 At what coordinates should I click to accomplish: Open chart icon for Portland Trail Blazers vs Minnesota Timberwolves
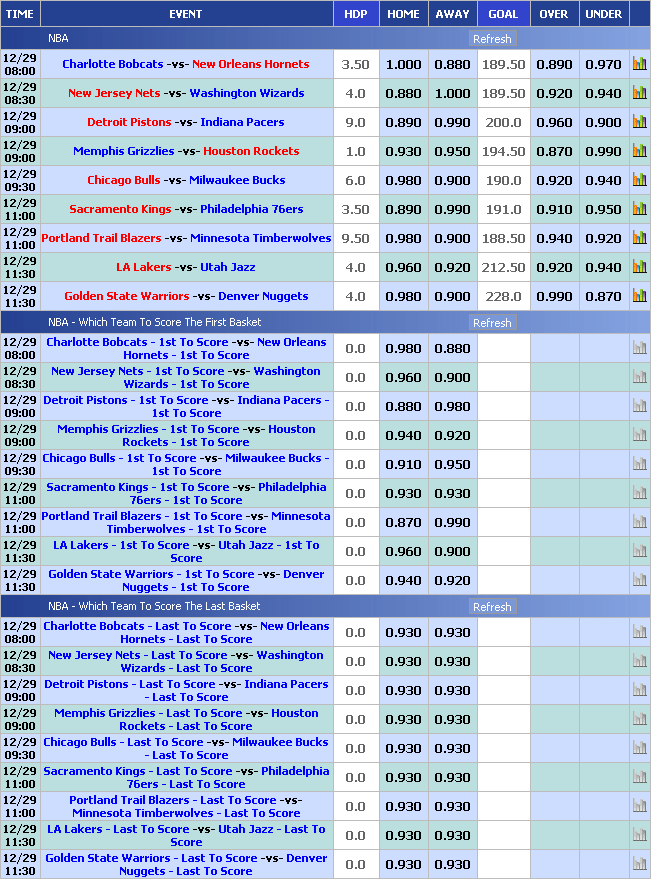tap(639, 238)
